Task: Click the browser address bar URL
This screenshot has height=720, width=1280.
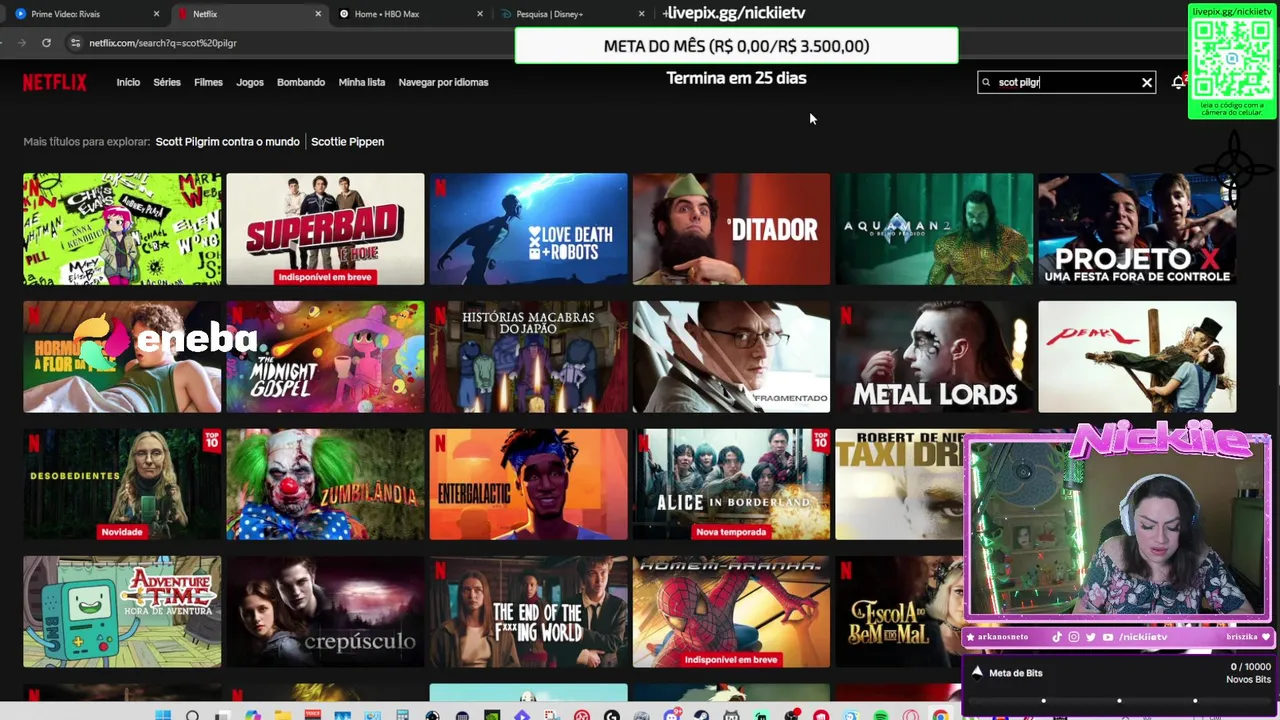Action: [163, 43]
